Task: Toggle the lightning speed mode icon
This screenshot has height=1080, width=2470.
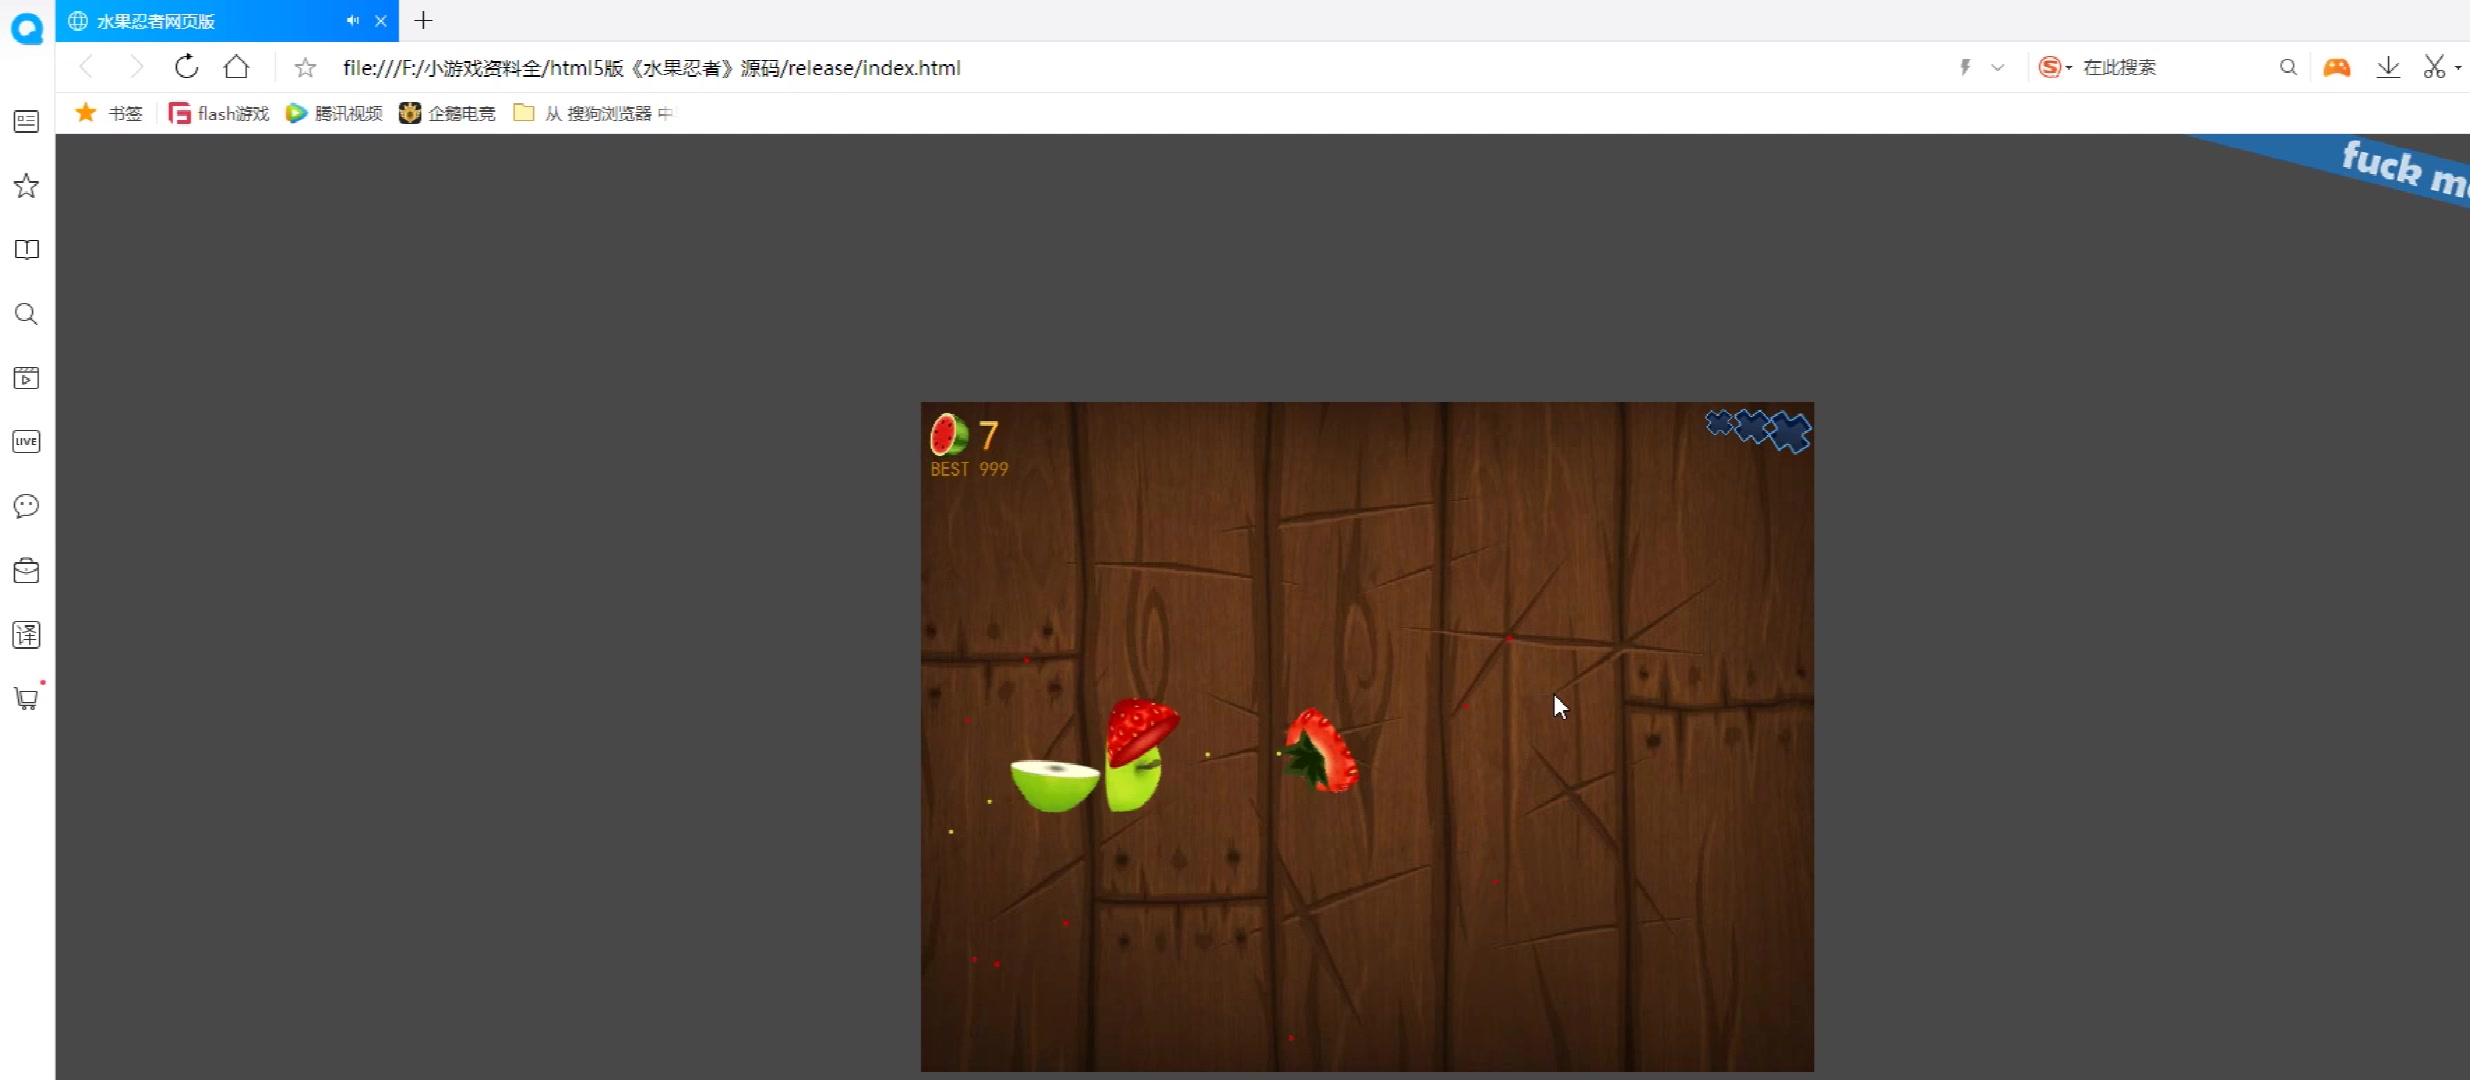Action: (x=1964, y=67)
